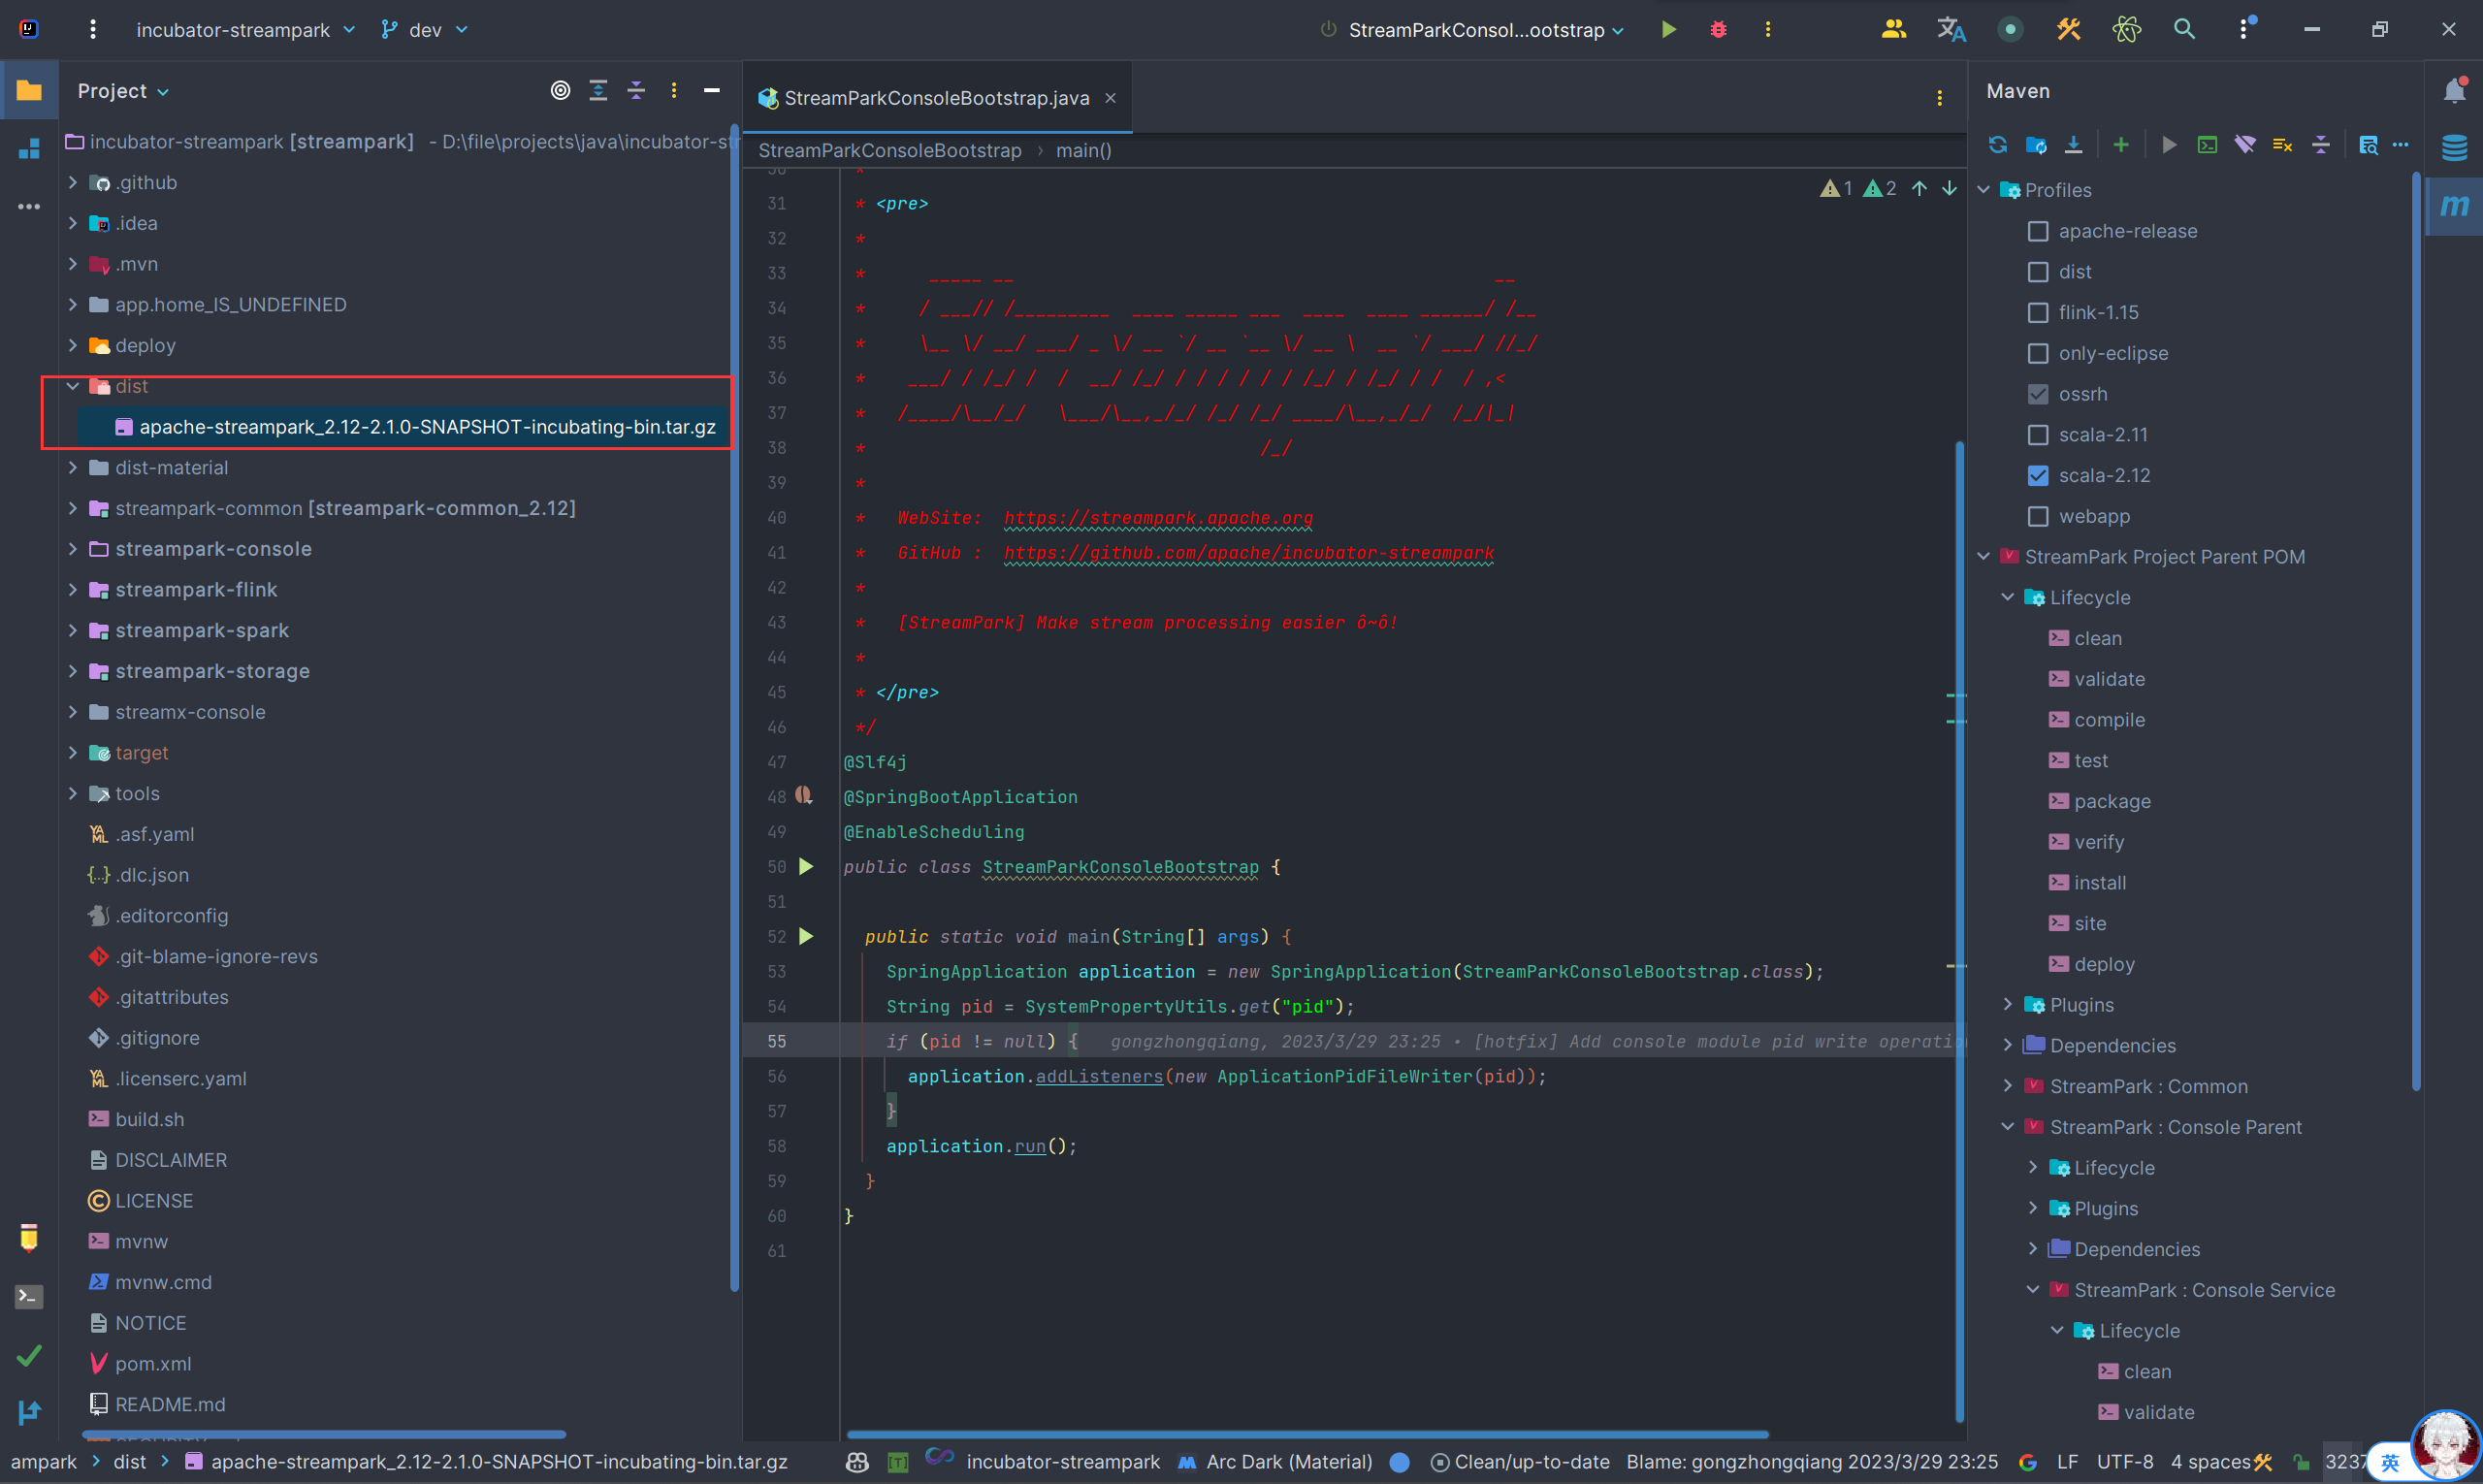2483x1484 pixels.
Task: Uncheck the scala-2.12 profile
Action: (x=2037, y=476)
